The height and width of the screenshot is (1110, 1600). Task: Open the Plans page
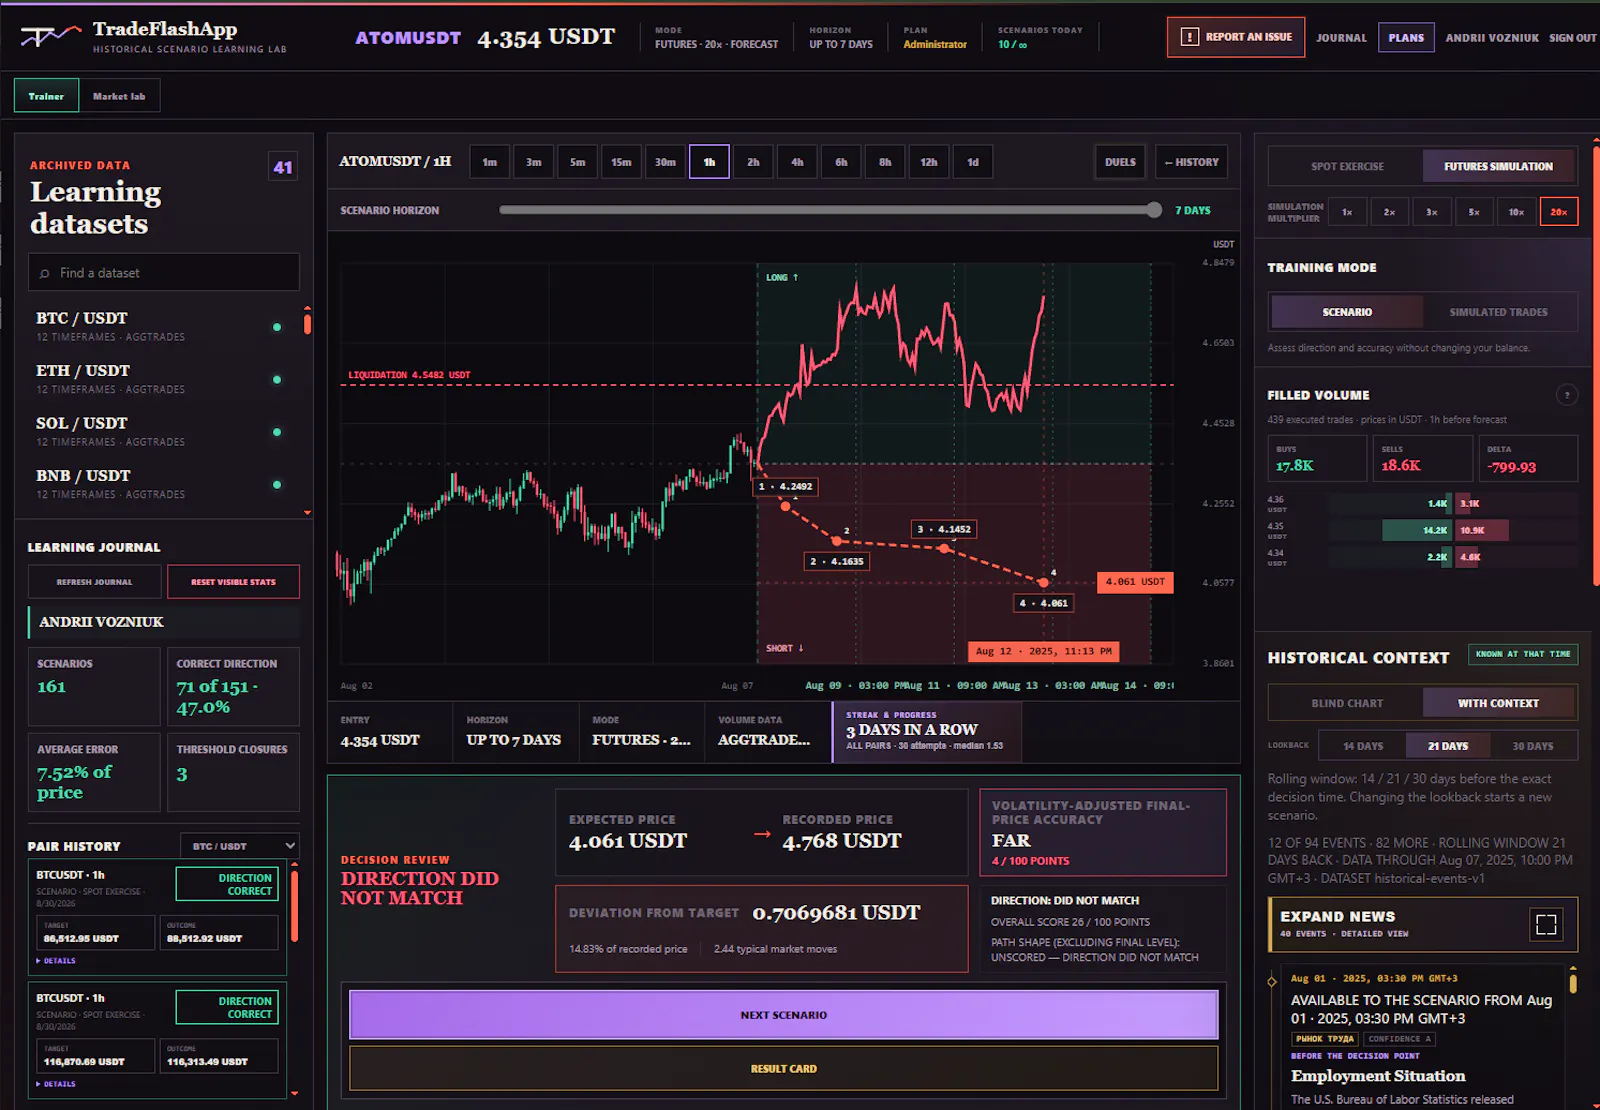click(x=1406, y=37)
